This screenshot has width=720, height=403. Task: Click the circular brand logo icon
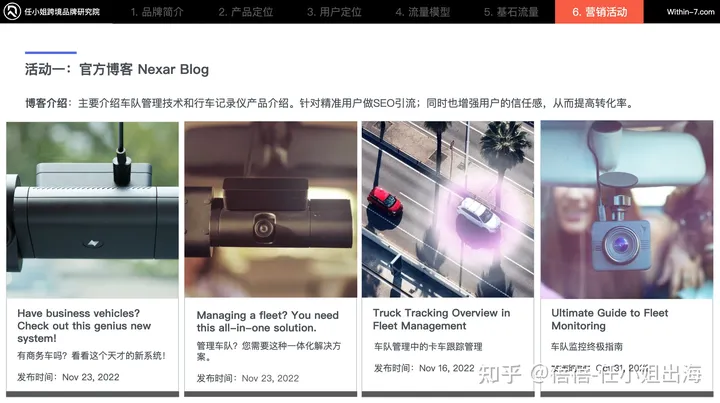click(12, 11)
